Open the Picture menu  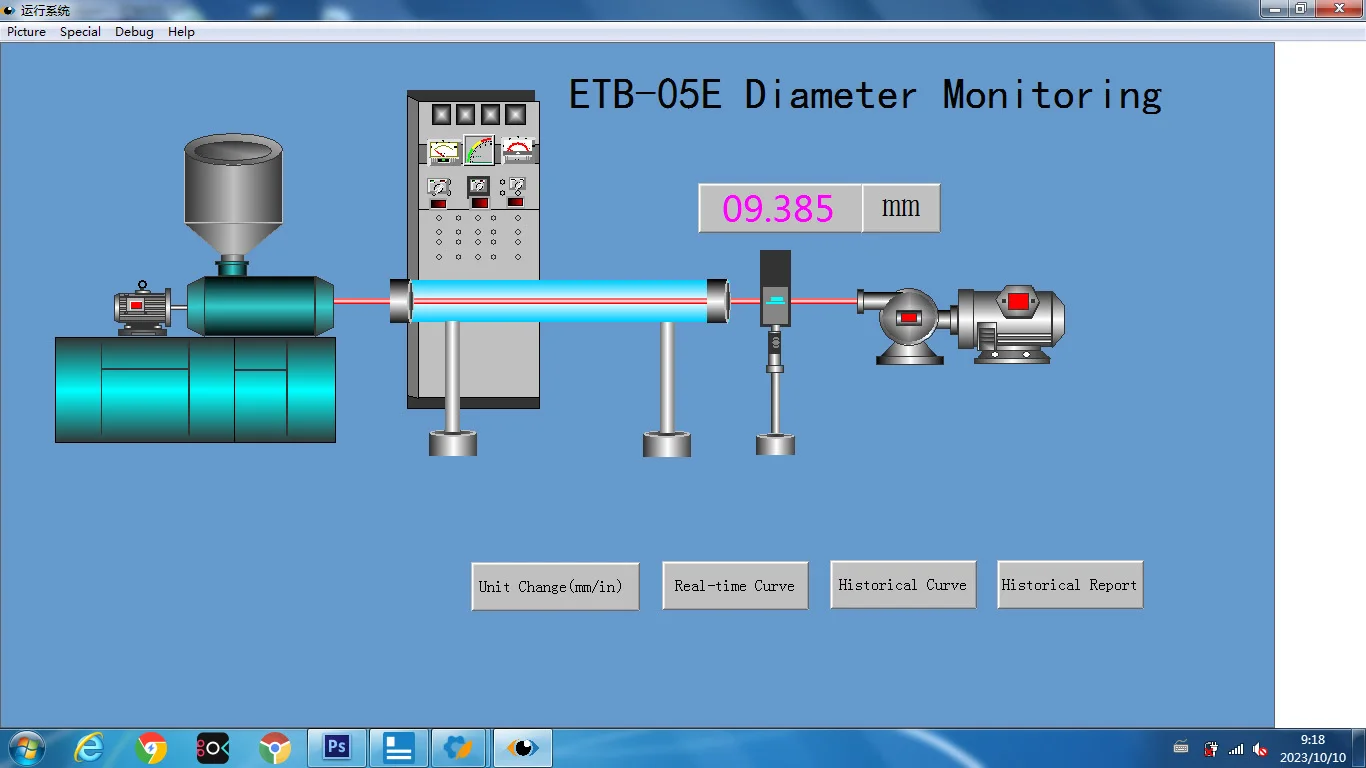click(27, 32)
